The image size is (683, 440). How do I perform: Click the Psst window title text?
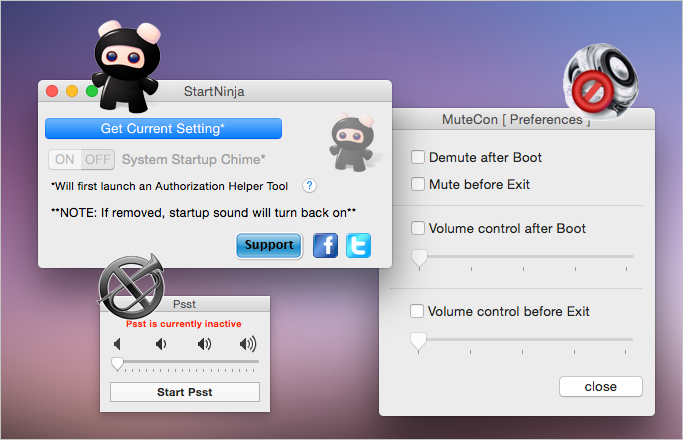coord(184,304)
